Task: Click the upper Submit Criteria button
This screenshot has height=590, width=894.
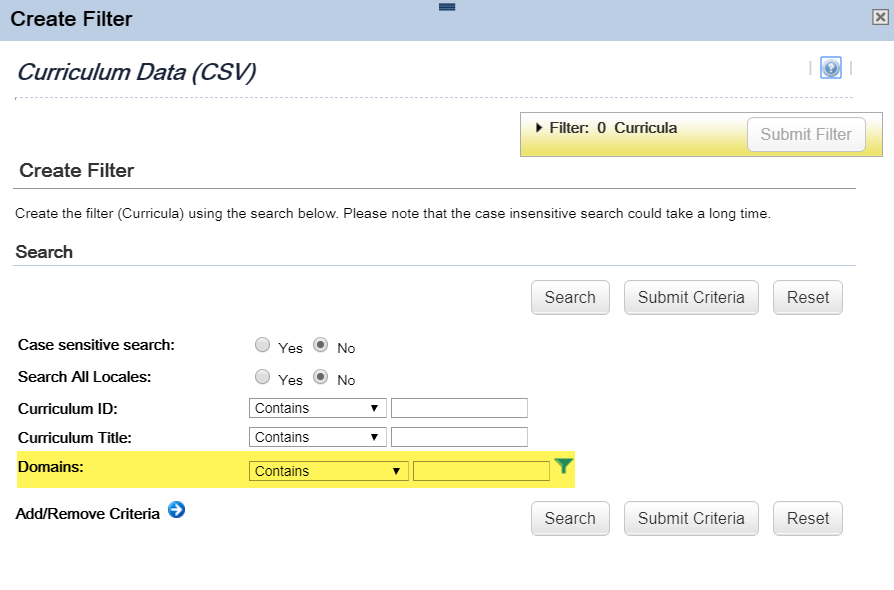Action: click(691, 298)
